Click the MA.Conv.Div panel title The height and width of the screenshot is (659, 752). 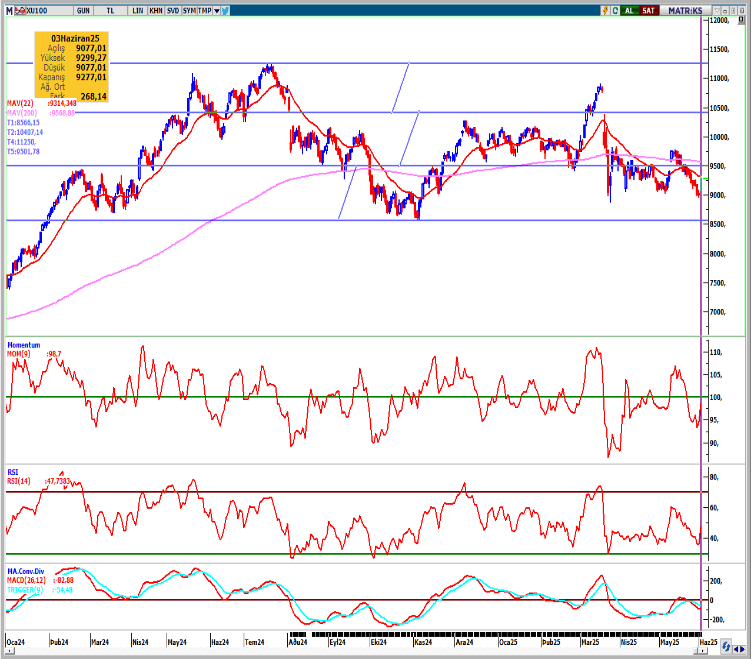pyautogui.click(x=26, y=571)
